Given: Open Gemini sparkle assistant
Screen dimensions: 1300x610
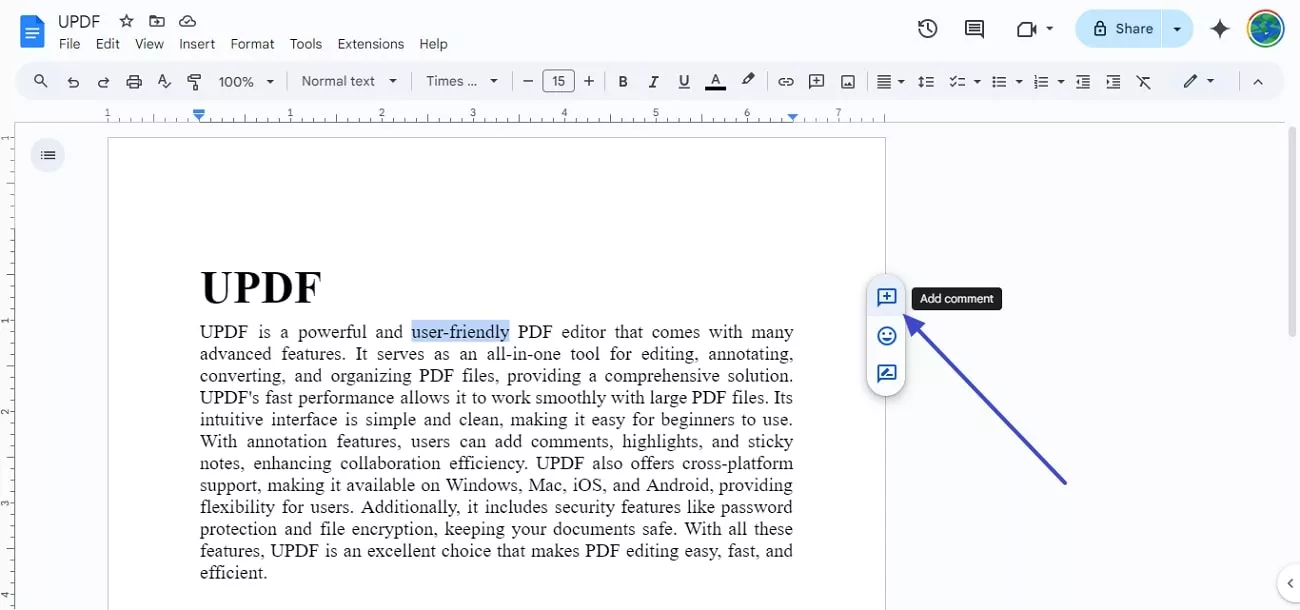Looking at the screenshot, I should coord(1219,29).
